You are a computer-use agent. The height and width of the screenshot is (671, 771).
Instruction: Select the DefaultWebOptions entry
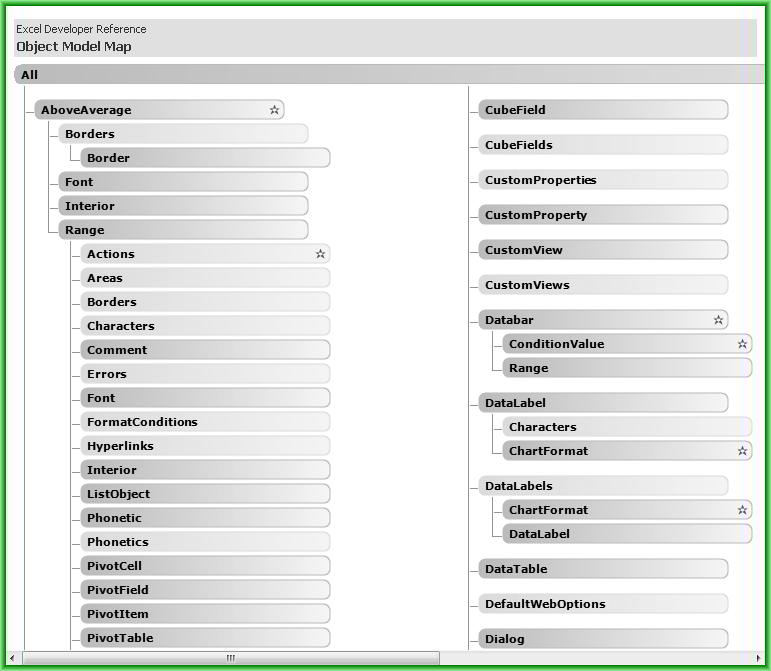pos(603,604)
